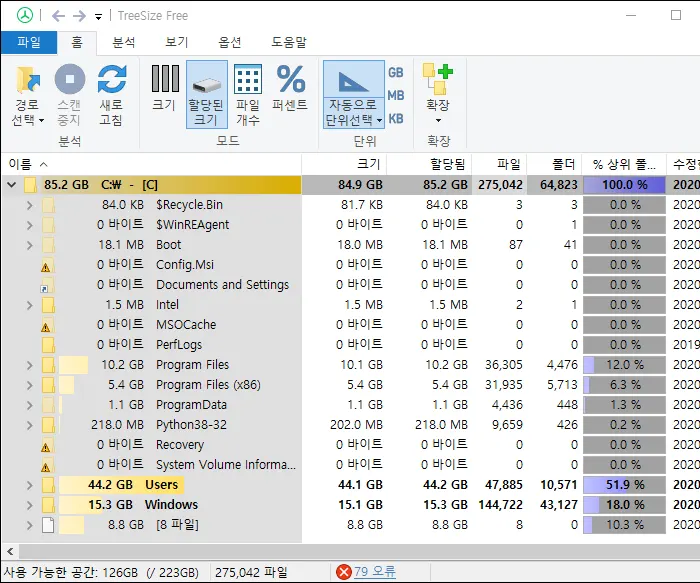
Task: Switch to the 보기 ribbon tab
Action: [x=177, y=42]
